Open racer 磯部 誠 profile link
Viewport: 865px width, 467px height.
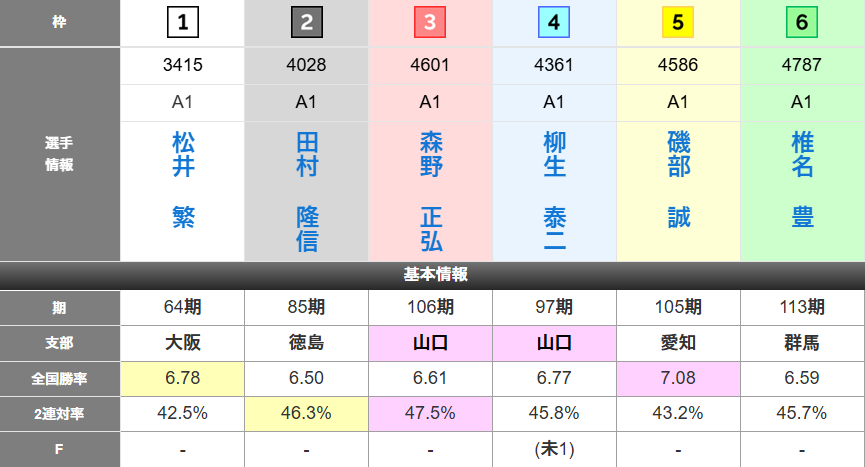pos(678,180)
